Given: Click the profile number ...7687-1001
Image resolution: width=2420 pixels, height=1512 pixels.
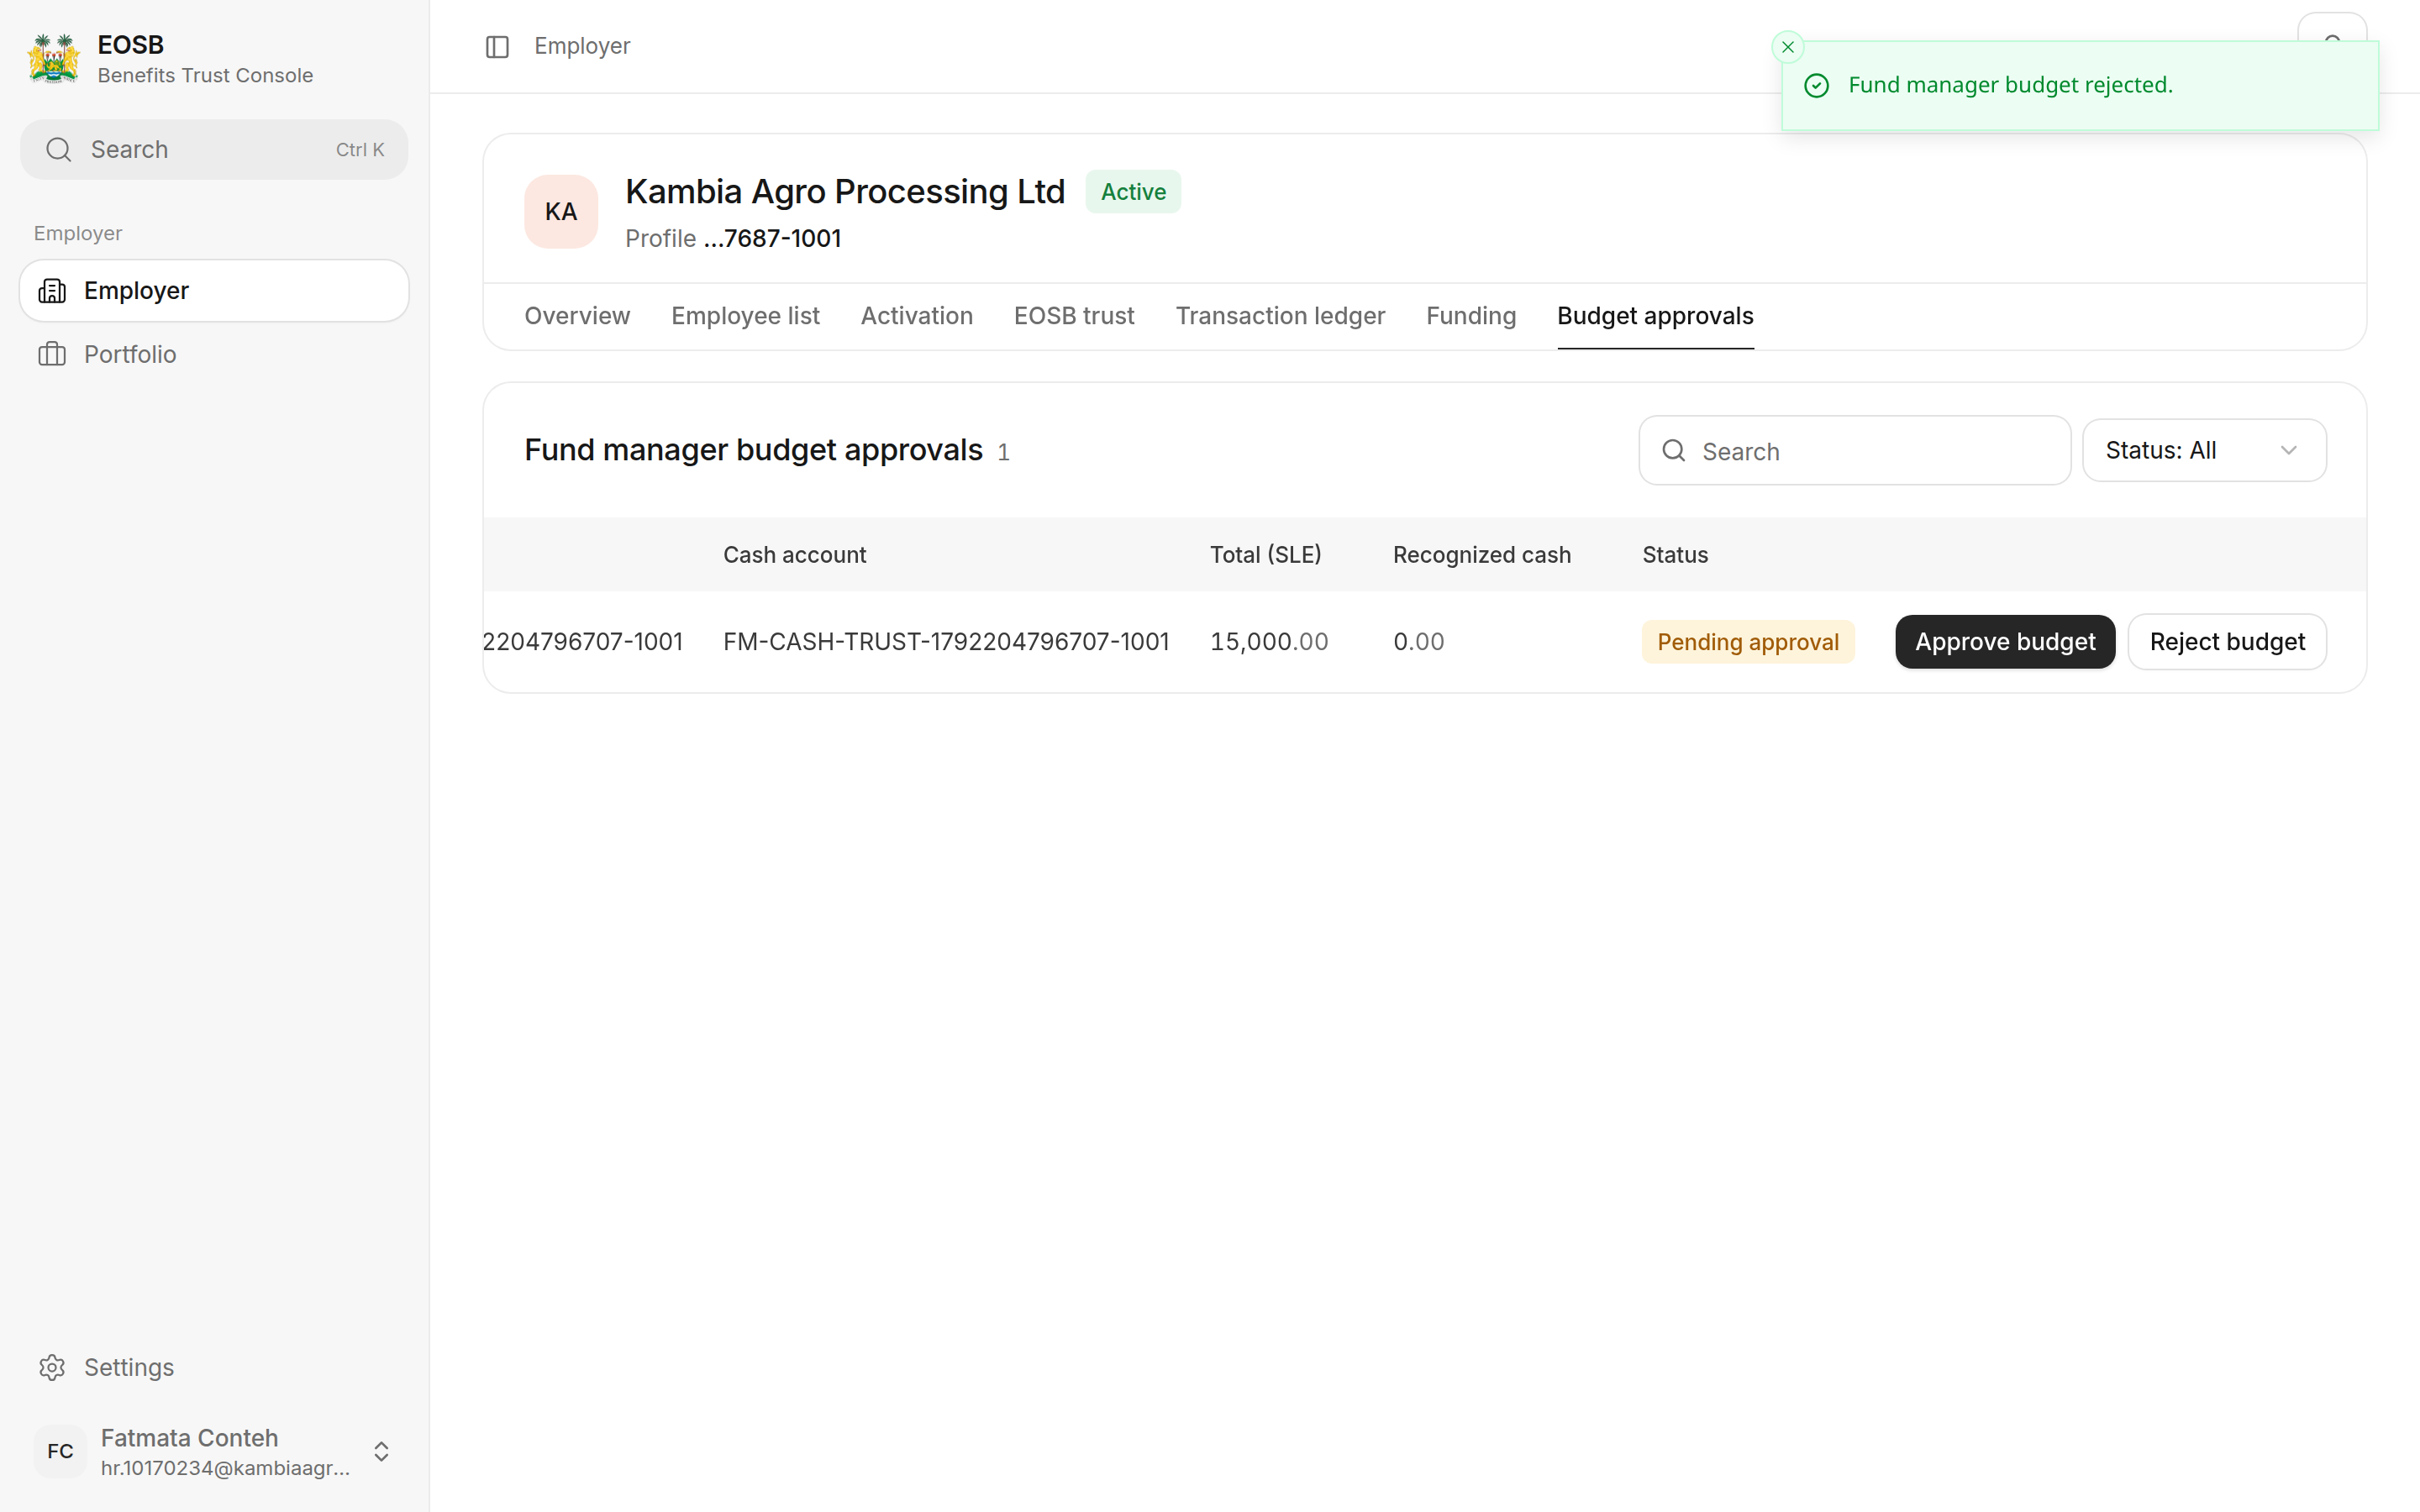Looking at the screenshot, I should [x=772, y=239].
